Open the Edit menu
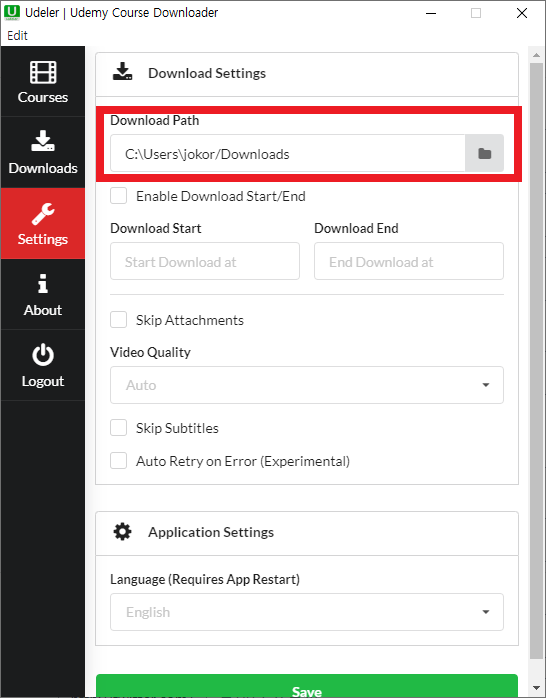 pos(17,35)
